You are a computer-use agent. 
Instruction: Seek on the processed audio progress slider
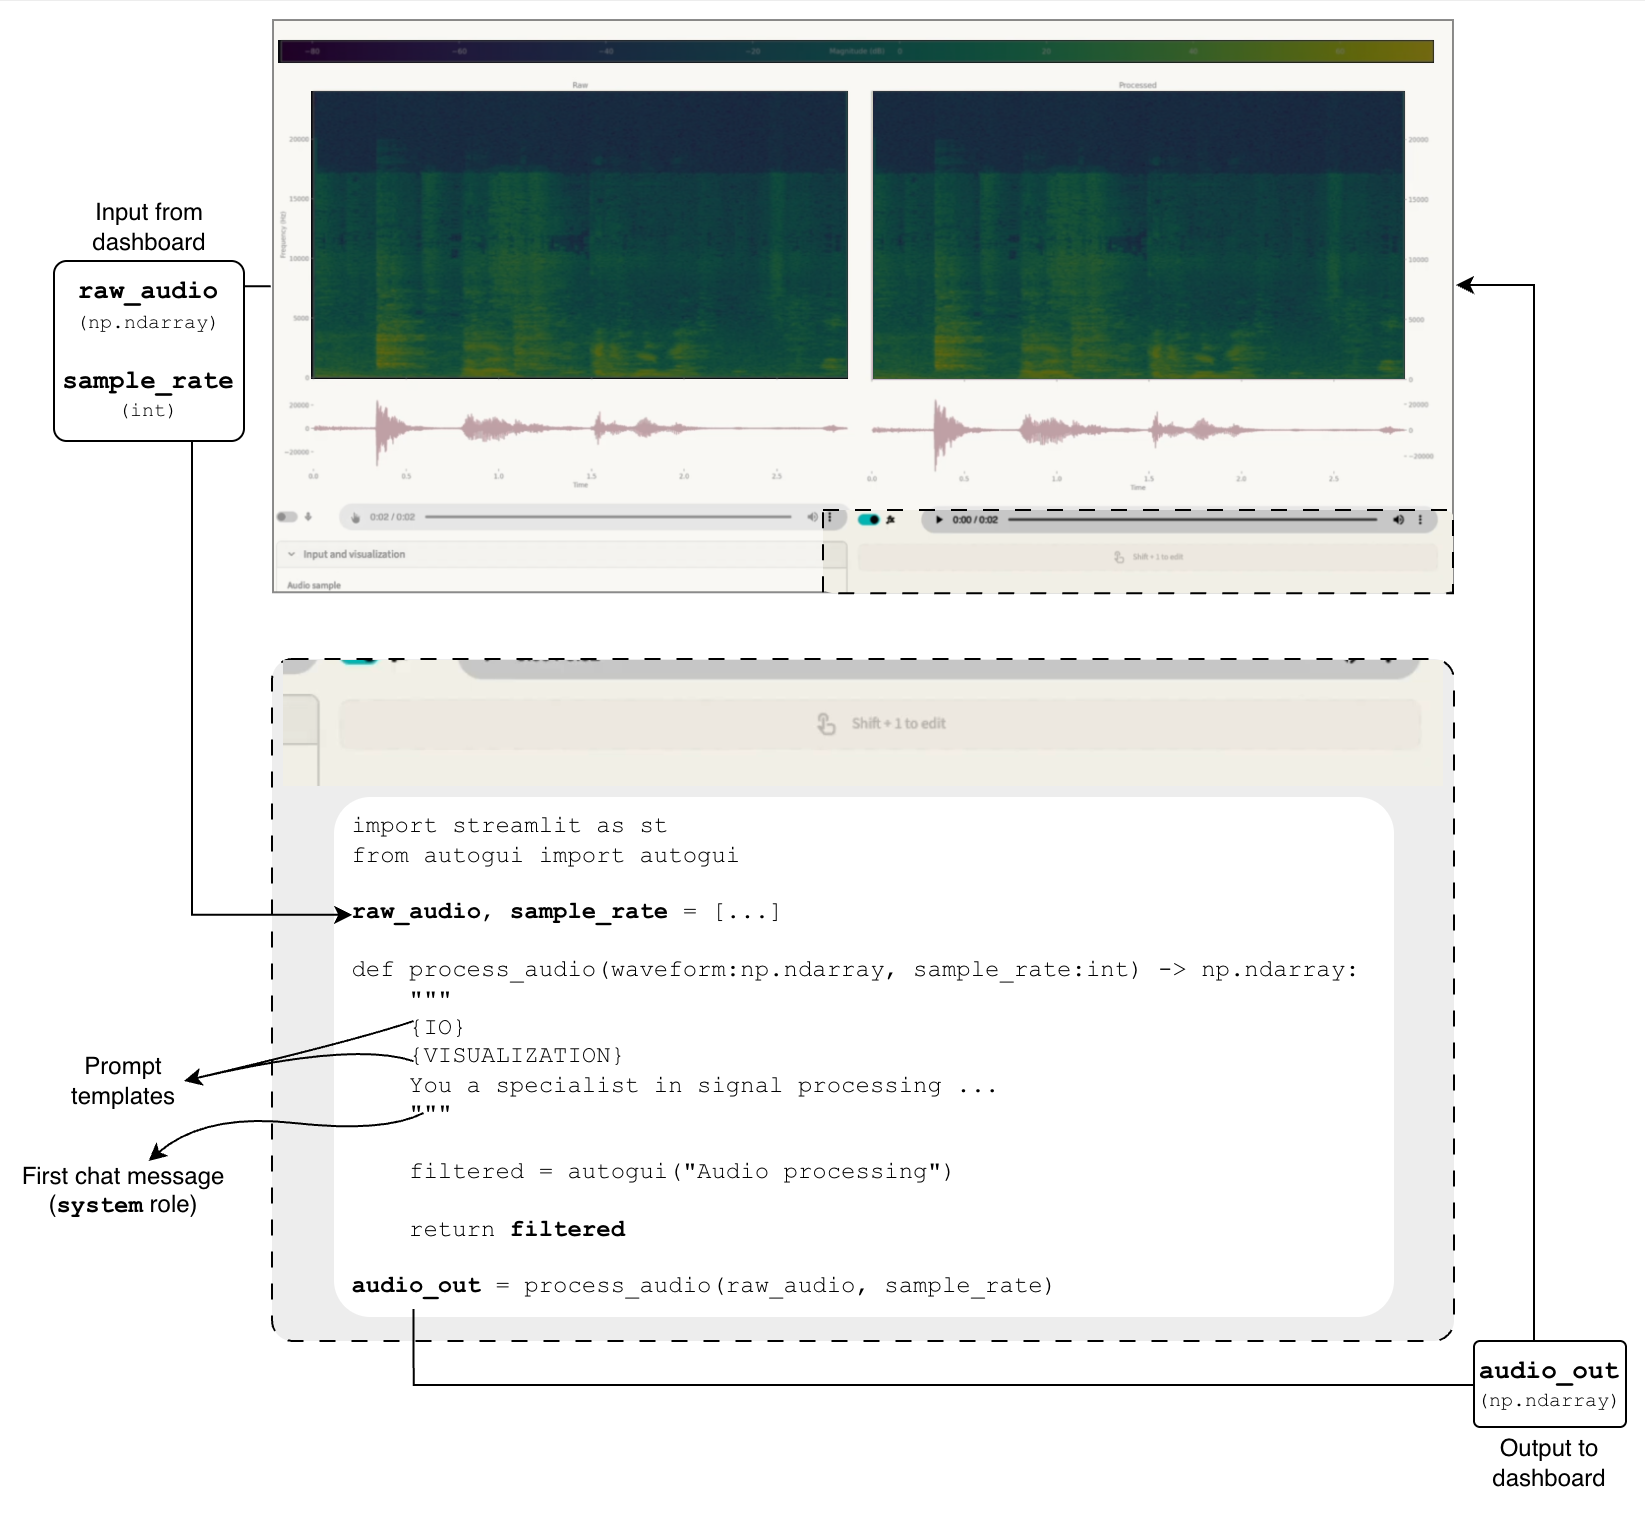coord(1192,520)
